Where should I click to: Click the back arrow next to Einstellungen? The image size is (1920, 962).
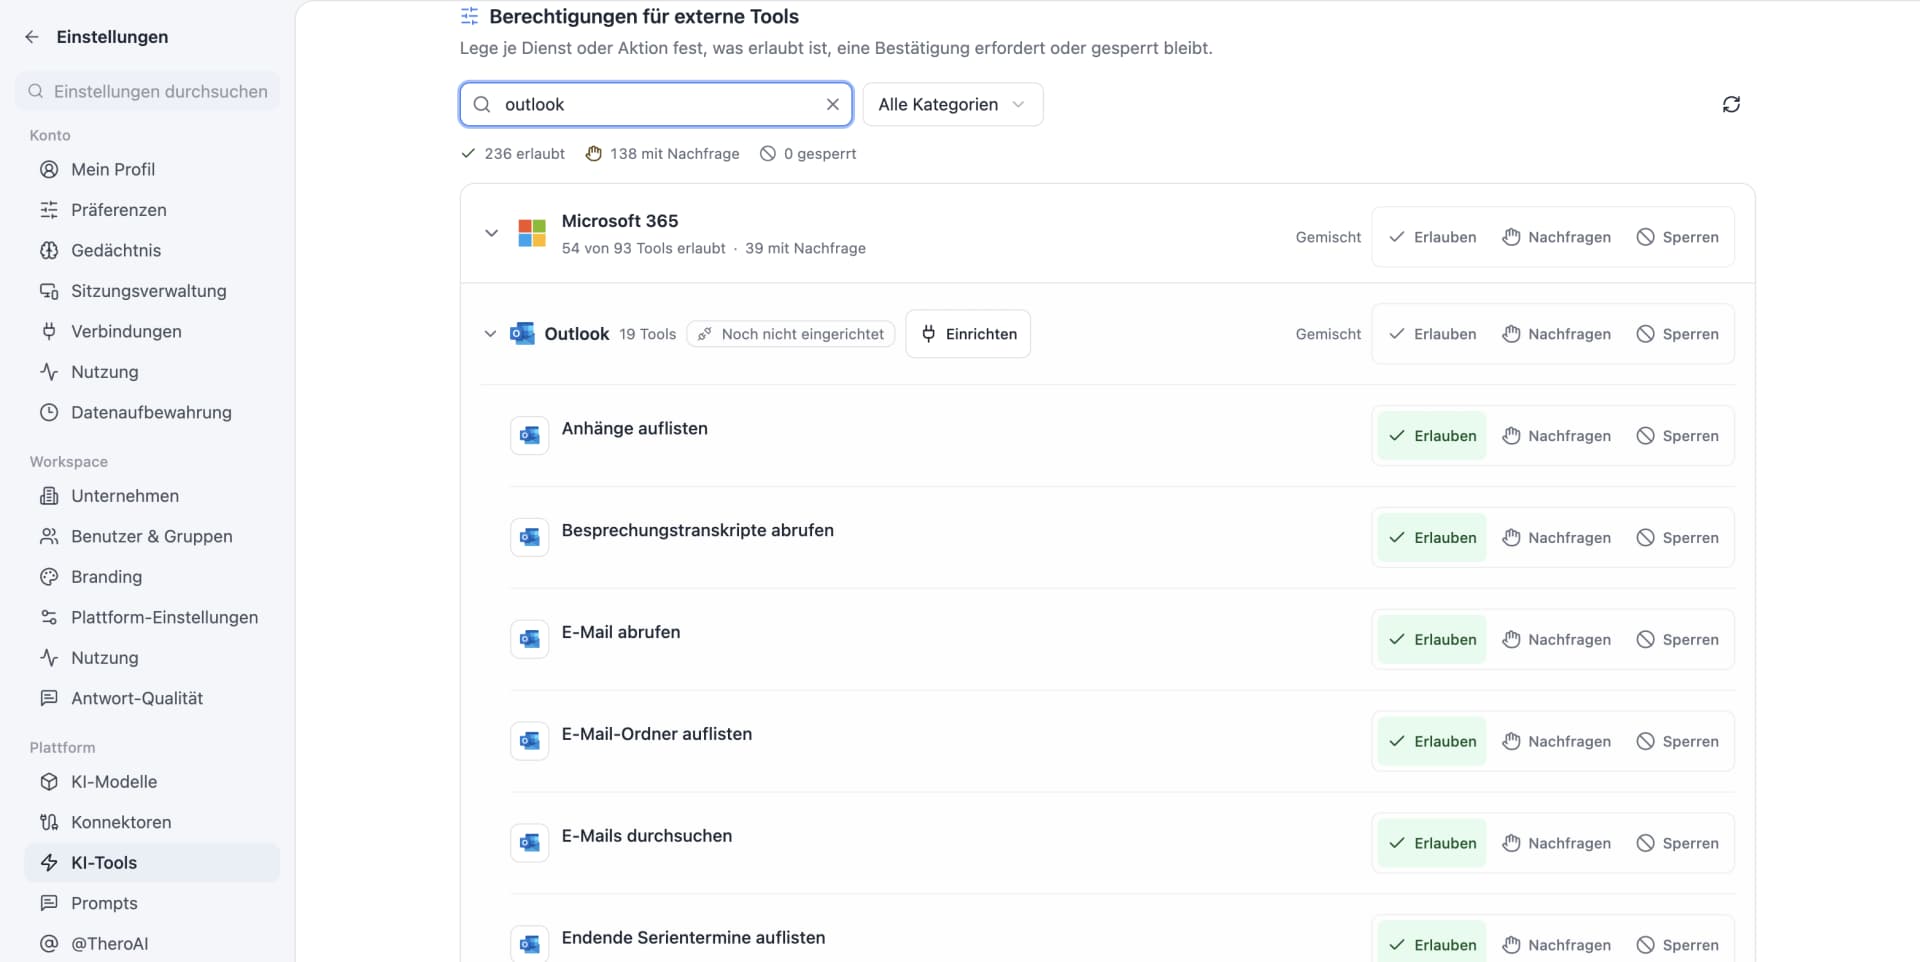pyautogui.click(x=32, y=37)
